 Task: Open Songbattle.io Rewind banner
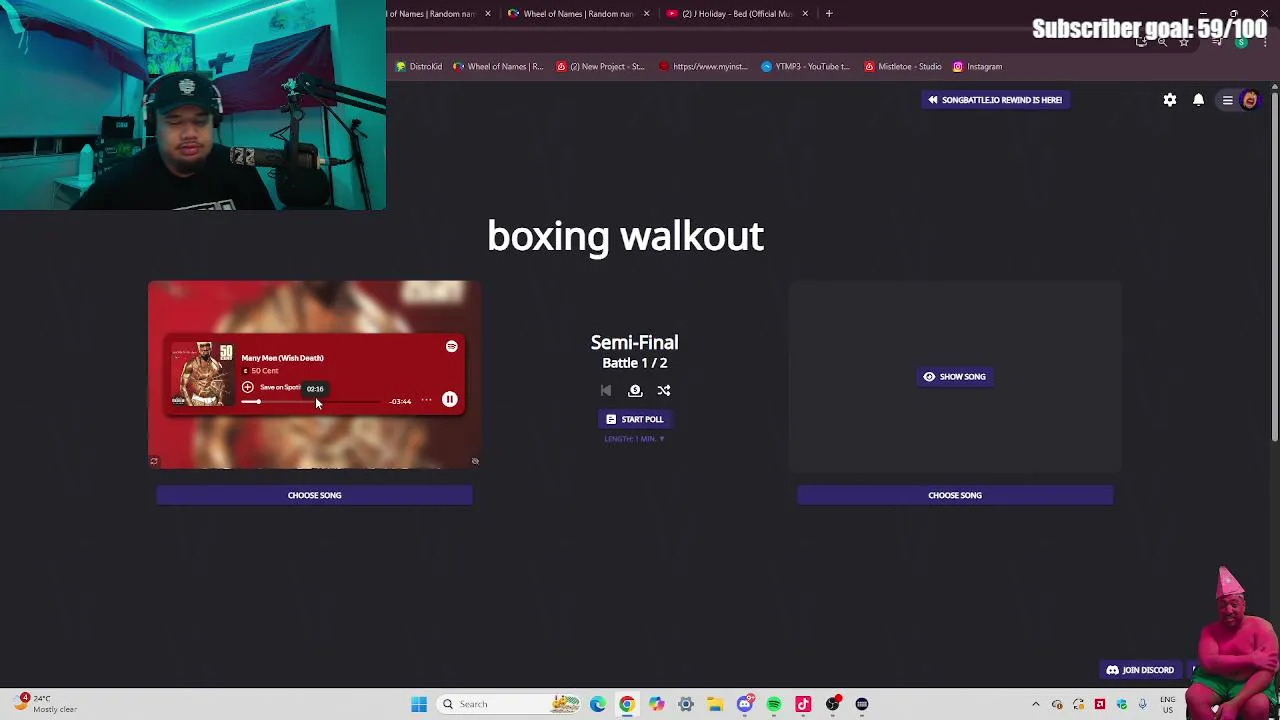click(995, 100)
